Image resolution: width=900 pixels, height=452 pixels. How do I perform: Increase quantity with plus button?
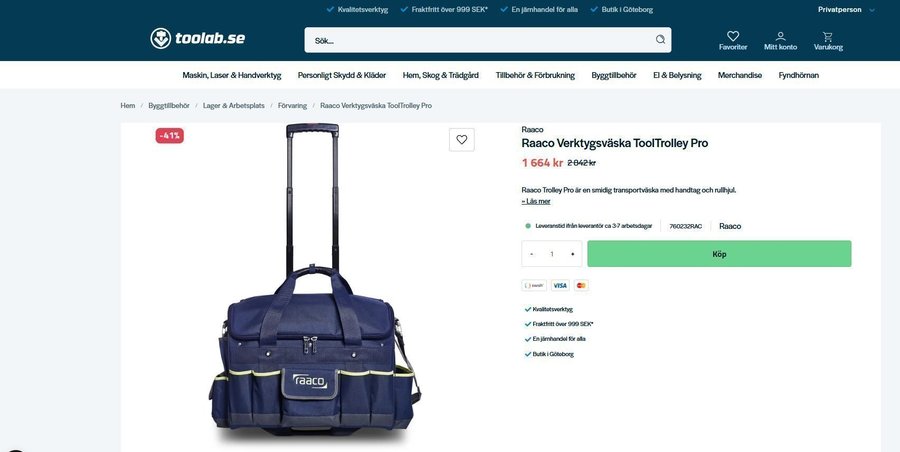tap(572, 254)
